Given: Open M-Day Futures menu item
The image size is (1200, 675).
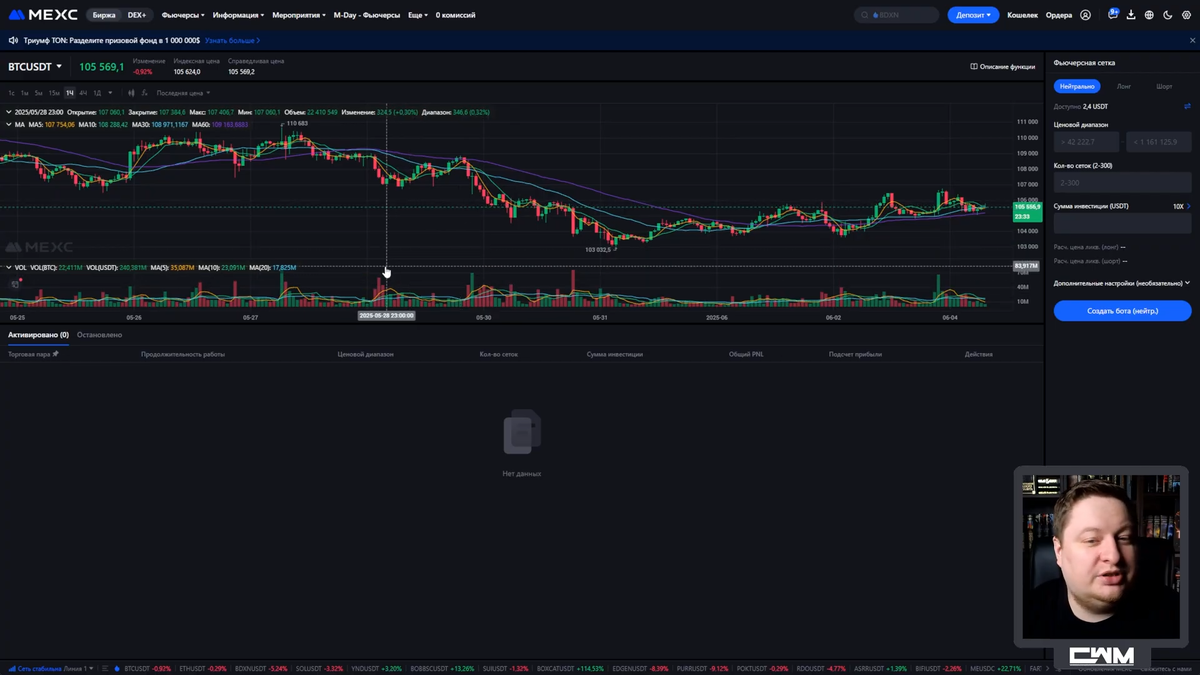Looking at the screenshot, I should click(367, 15).
